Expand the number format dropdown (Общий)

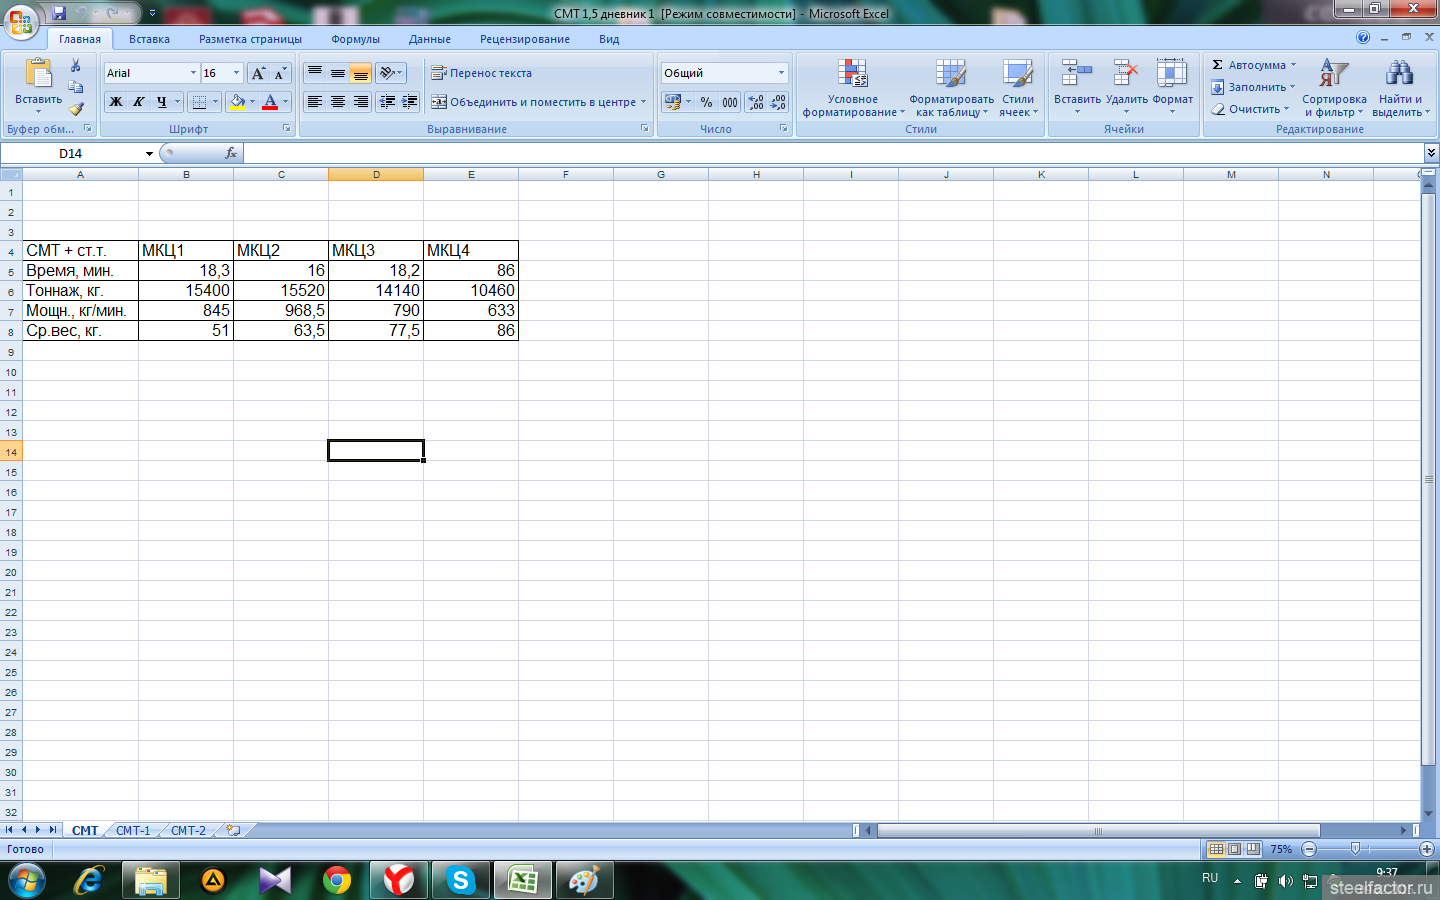pos(781,73)
